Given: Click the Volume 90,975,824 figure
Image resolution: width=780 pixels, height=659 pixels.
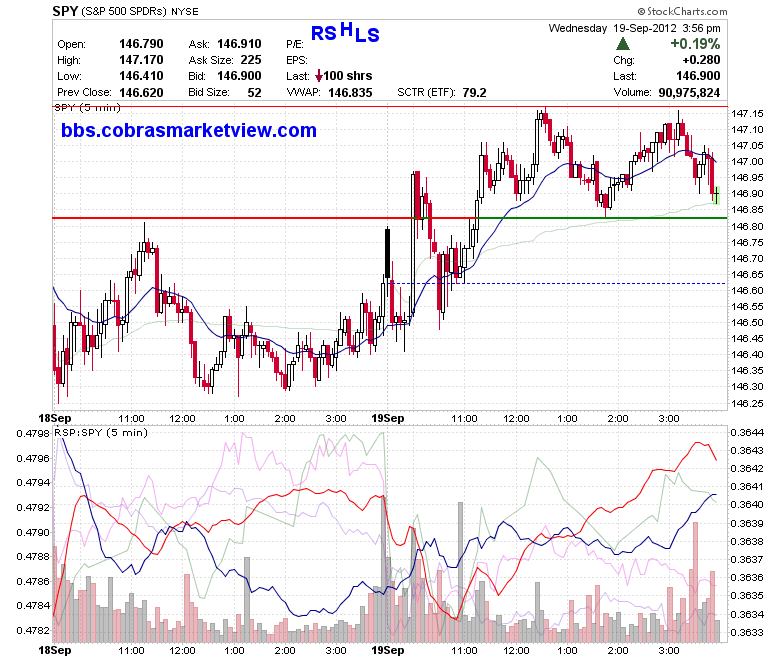Looking at the screenshot, I should click(689, 93).
